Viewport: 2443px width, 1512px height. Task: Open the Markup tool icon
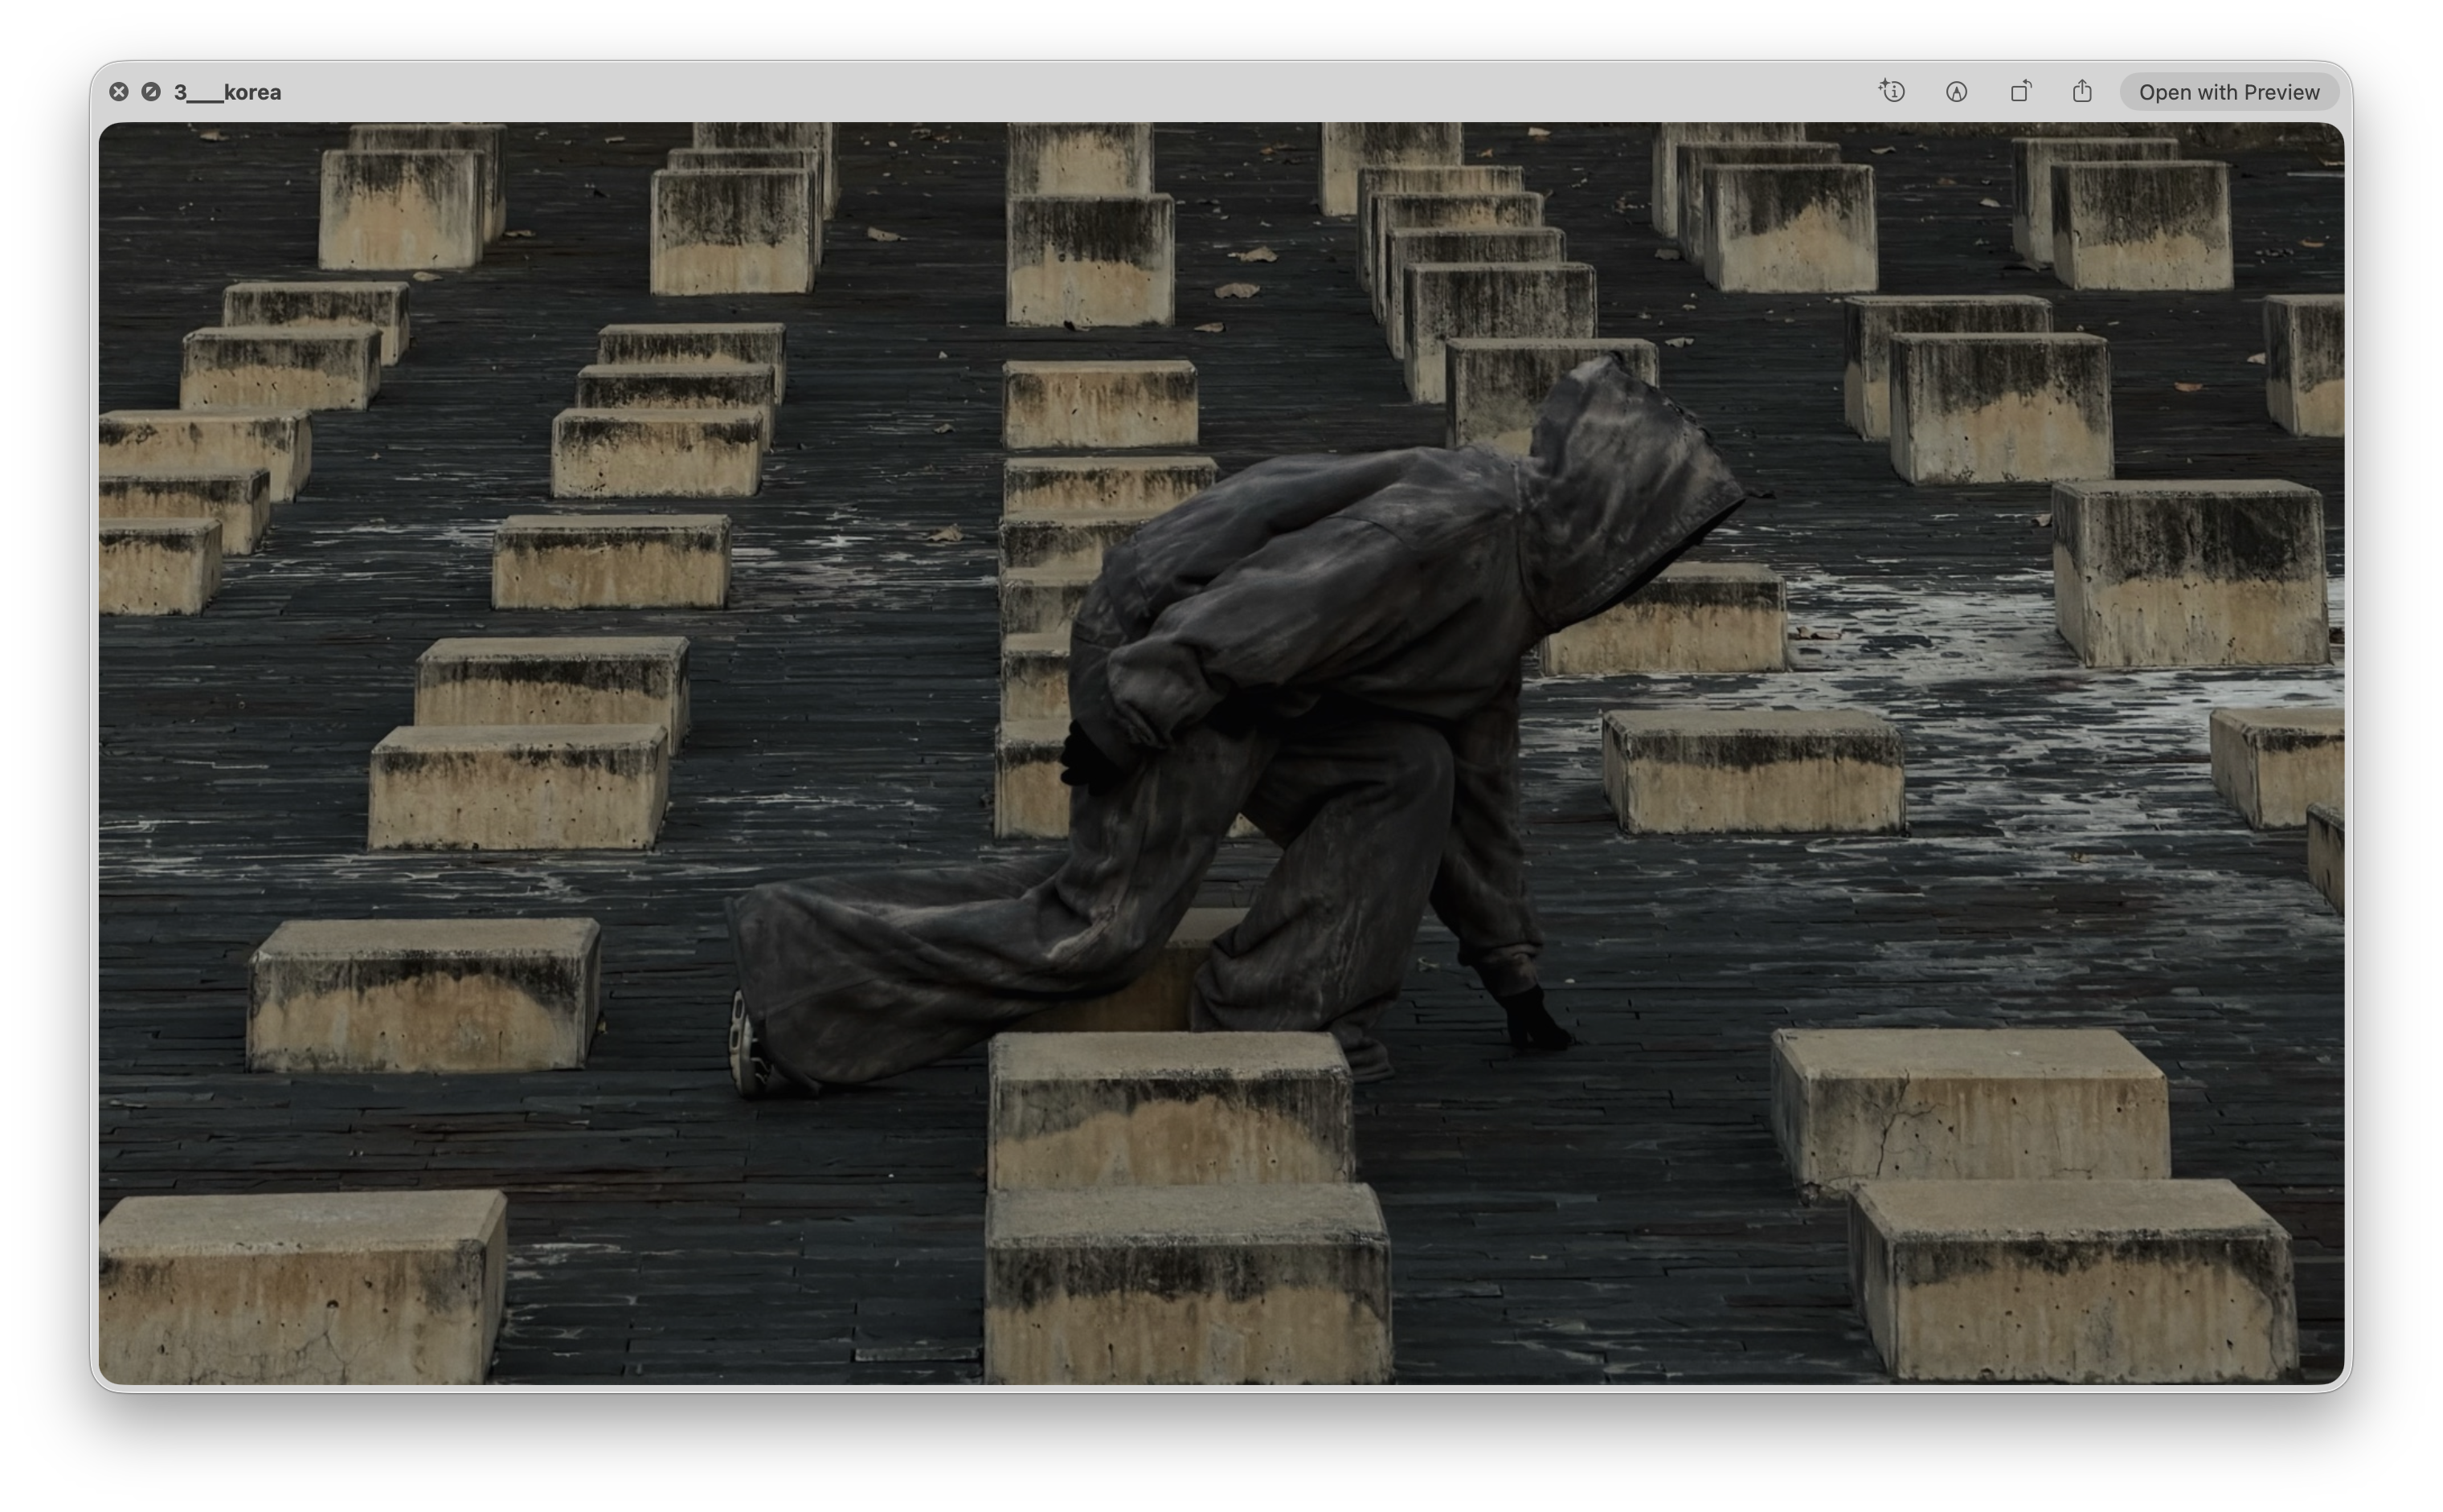click(x=1956, y=92)
